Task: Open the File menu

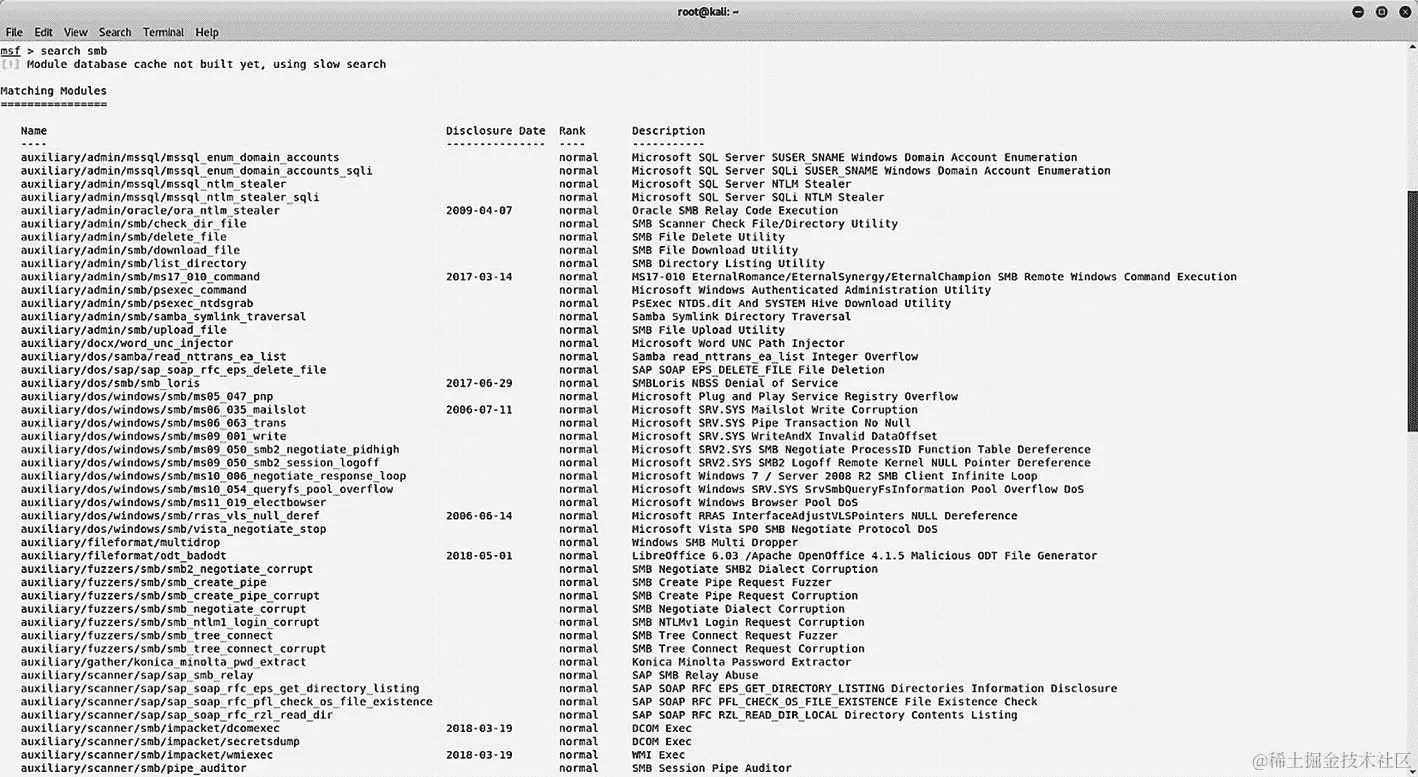Action: [14, 32]
